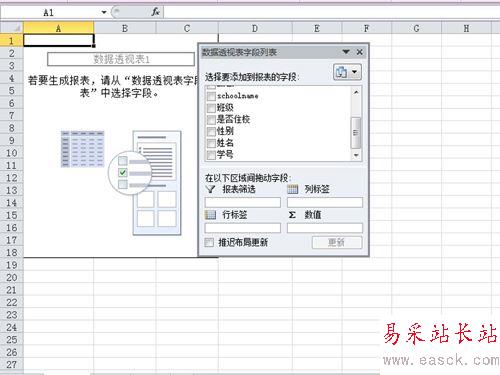
Task: Click the Name Box showing A1
Action: pyautogui.click(x=50, y=13)
